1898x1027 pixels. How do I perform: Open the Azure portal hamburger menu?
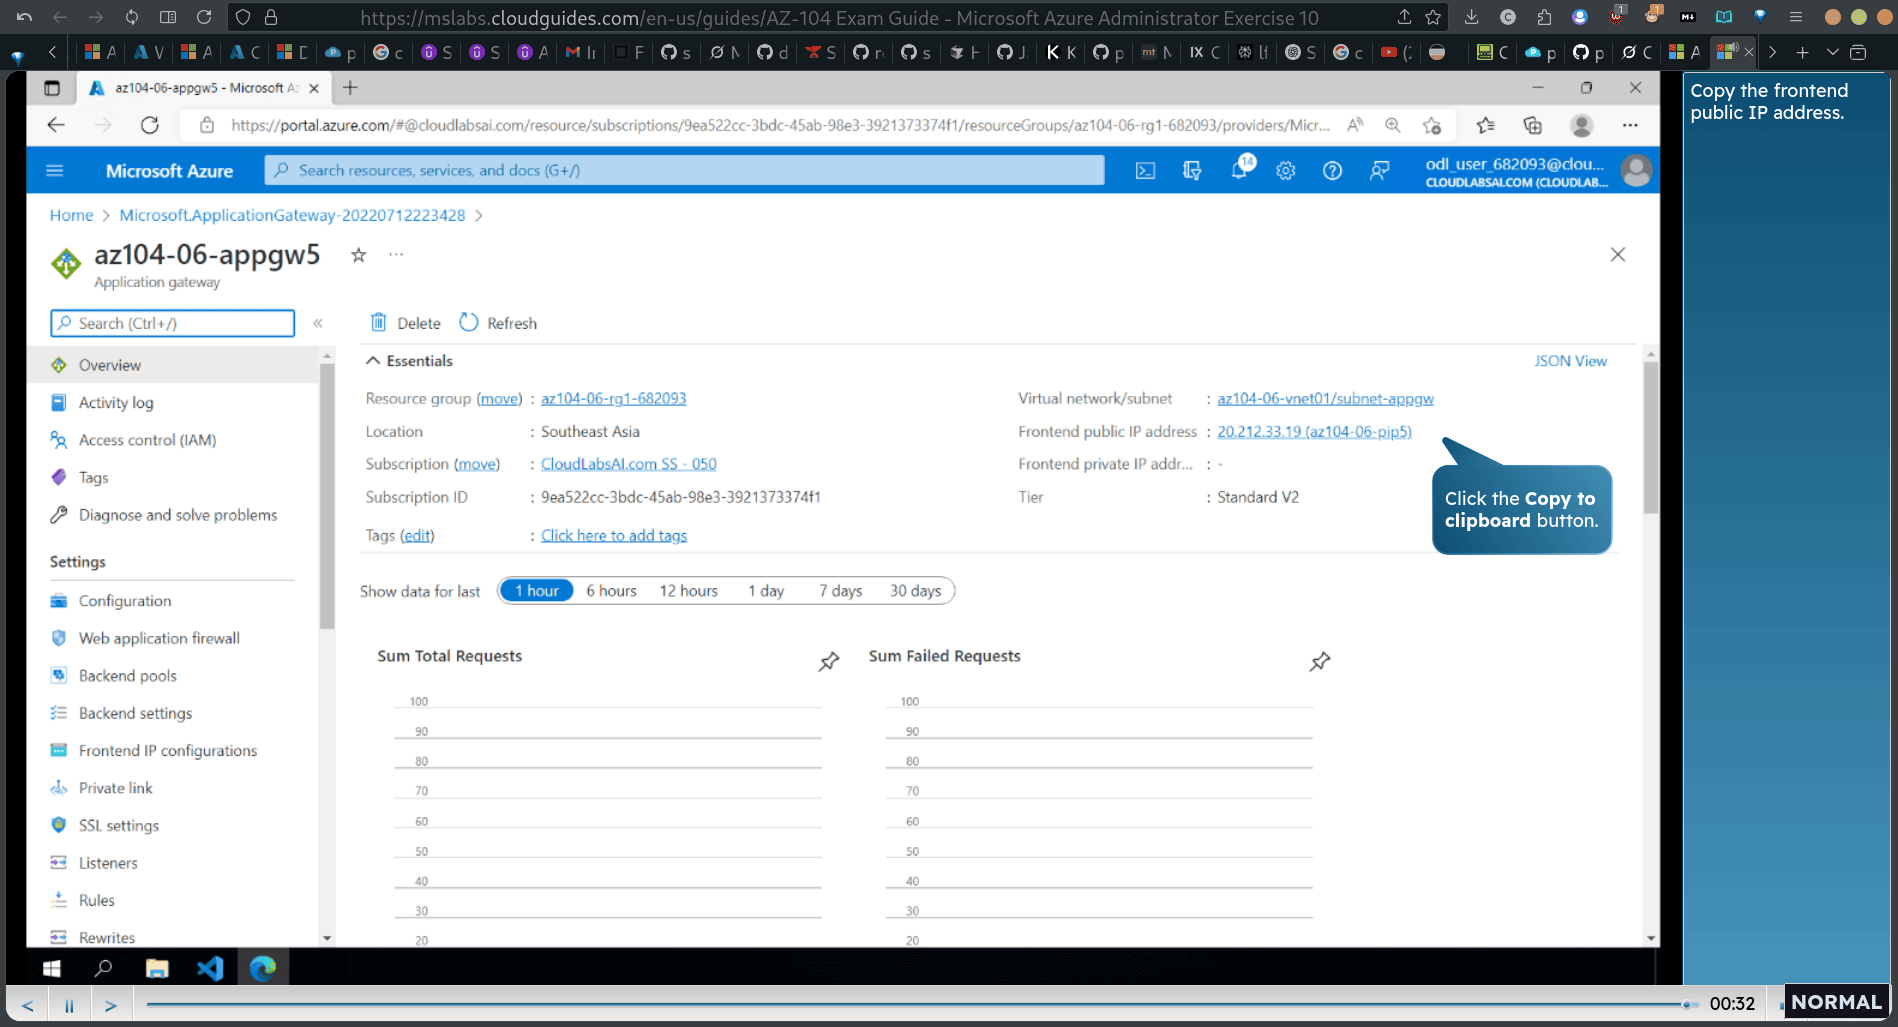[x=55, y=171]
